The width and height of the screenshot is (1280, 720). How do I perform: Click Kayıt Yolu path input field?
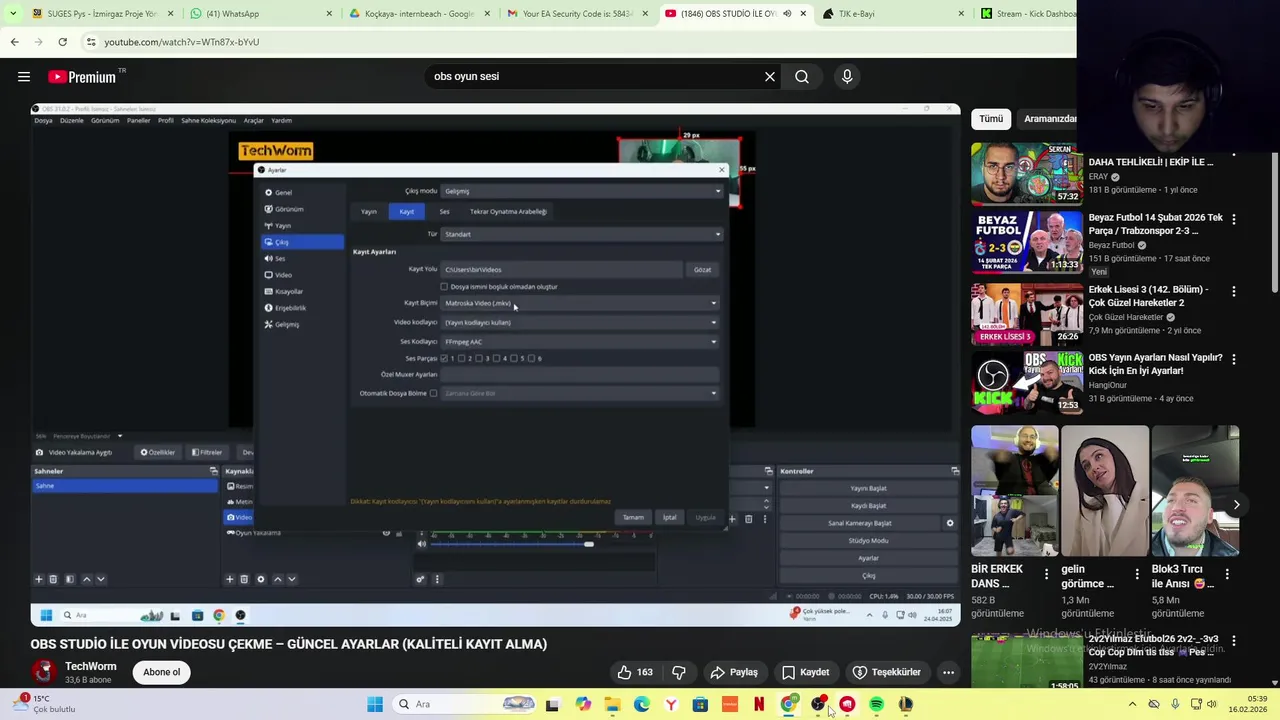pyautogui.click(x=562, y=270)
